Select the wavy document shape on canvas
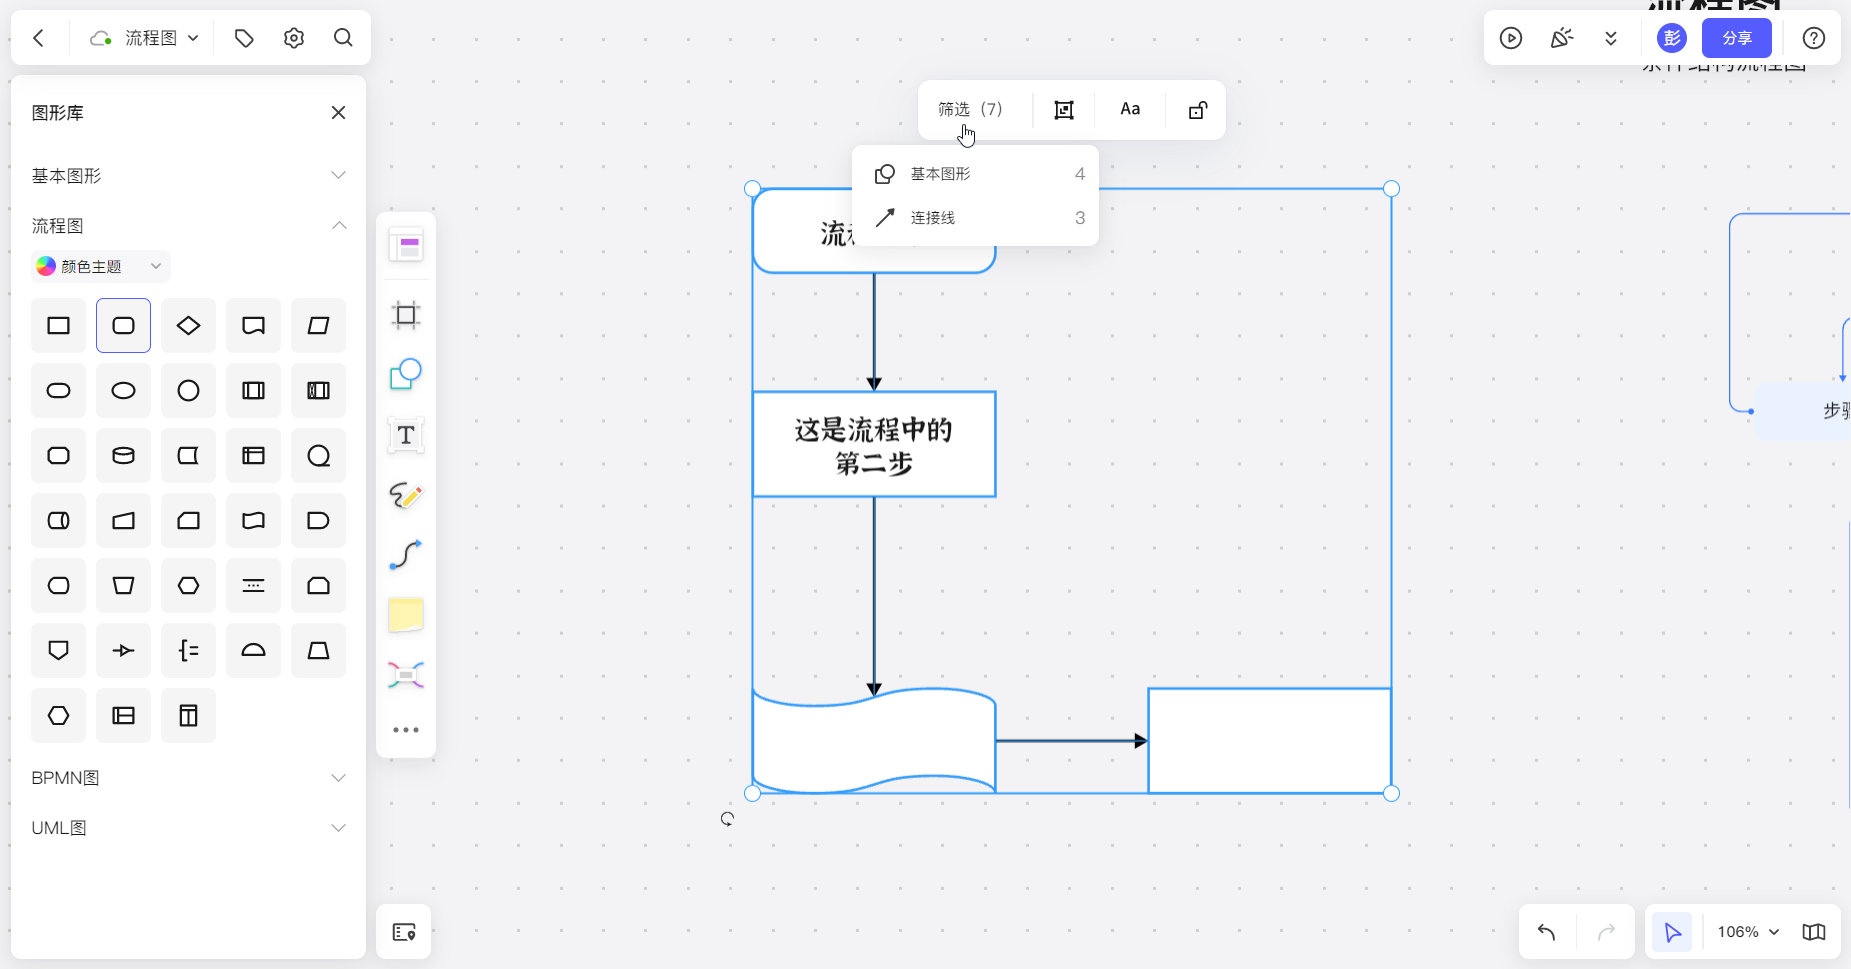The height and width of the screenshot is (969, 1851). [x=874, y=741]
